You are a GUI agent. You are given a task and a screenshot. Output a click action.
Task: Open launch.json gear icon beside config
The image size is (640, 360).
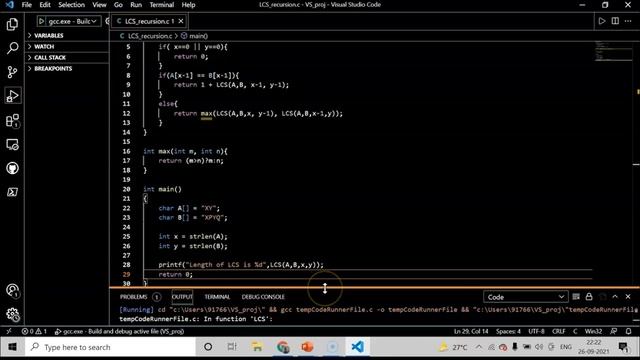pos(107,21)
